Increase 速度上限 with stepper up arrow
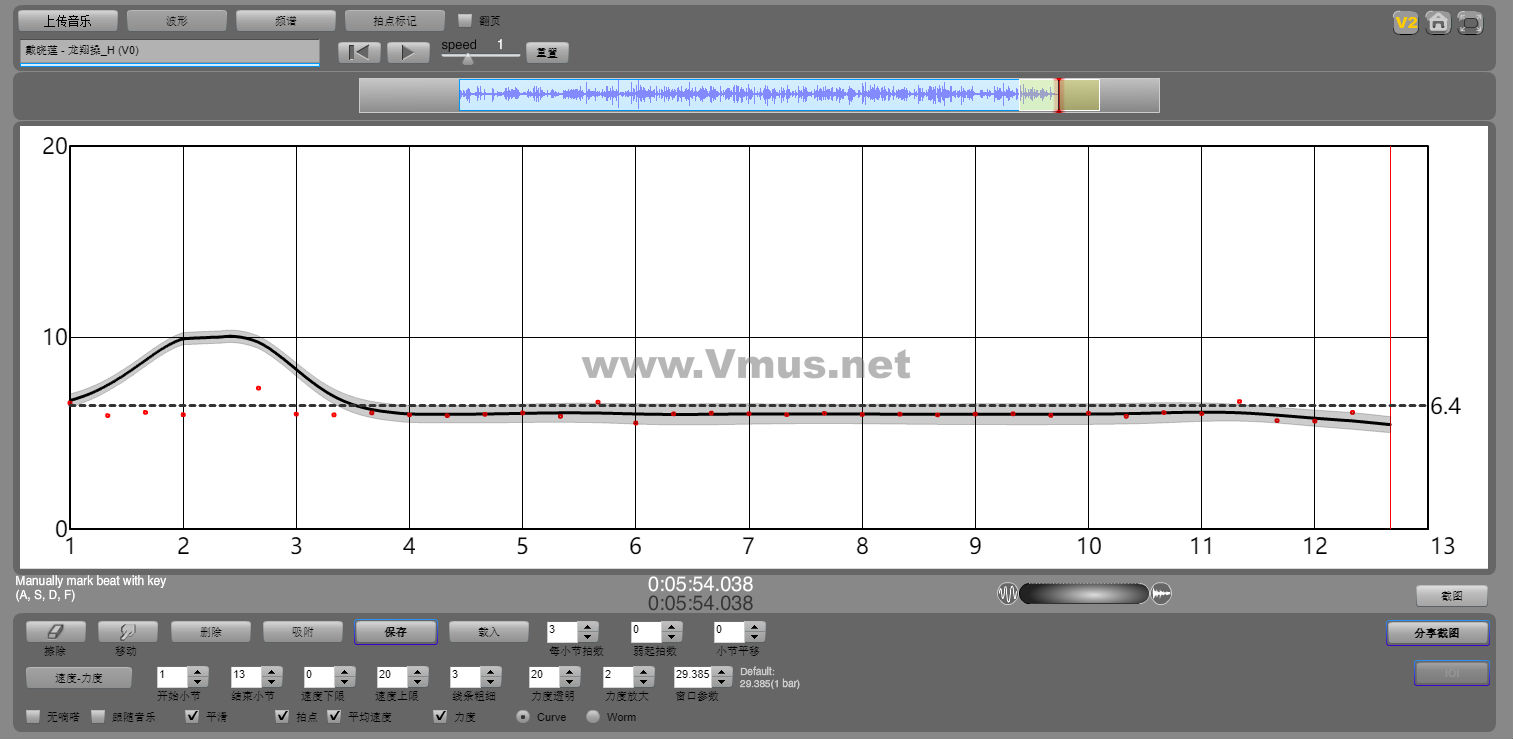This screenshot has height=739, width=1513. (416, 672)
